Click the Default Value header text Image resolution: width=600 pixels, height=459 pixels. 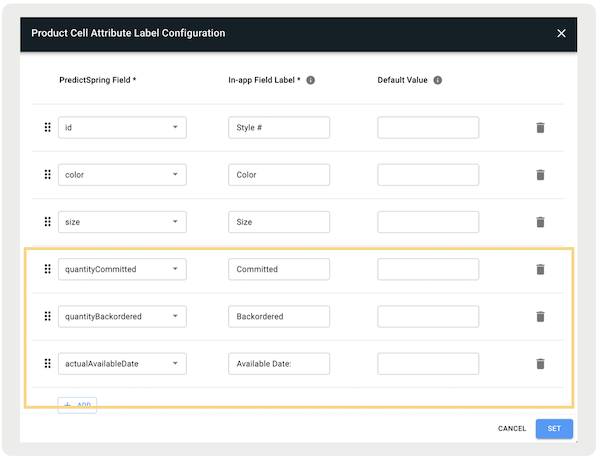tap(402, 80)
